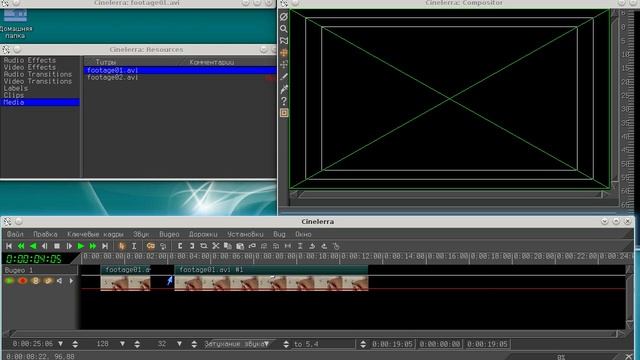Viewport: 640px width, 360px height.
Task: Click the fit autos to display icon
Action: point(300,246)
